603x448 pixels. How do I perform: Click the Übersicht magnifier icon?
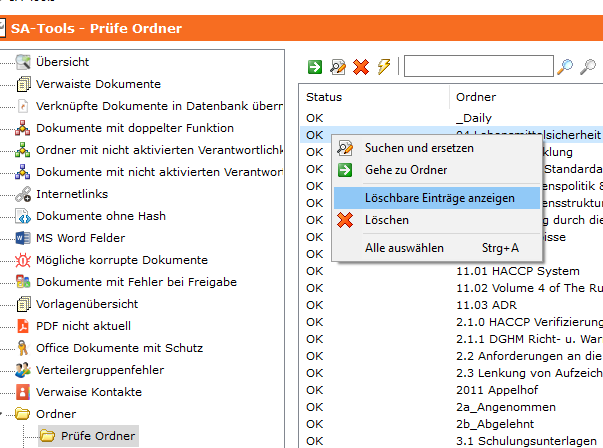tap(23, 62)
